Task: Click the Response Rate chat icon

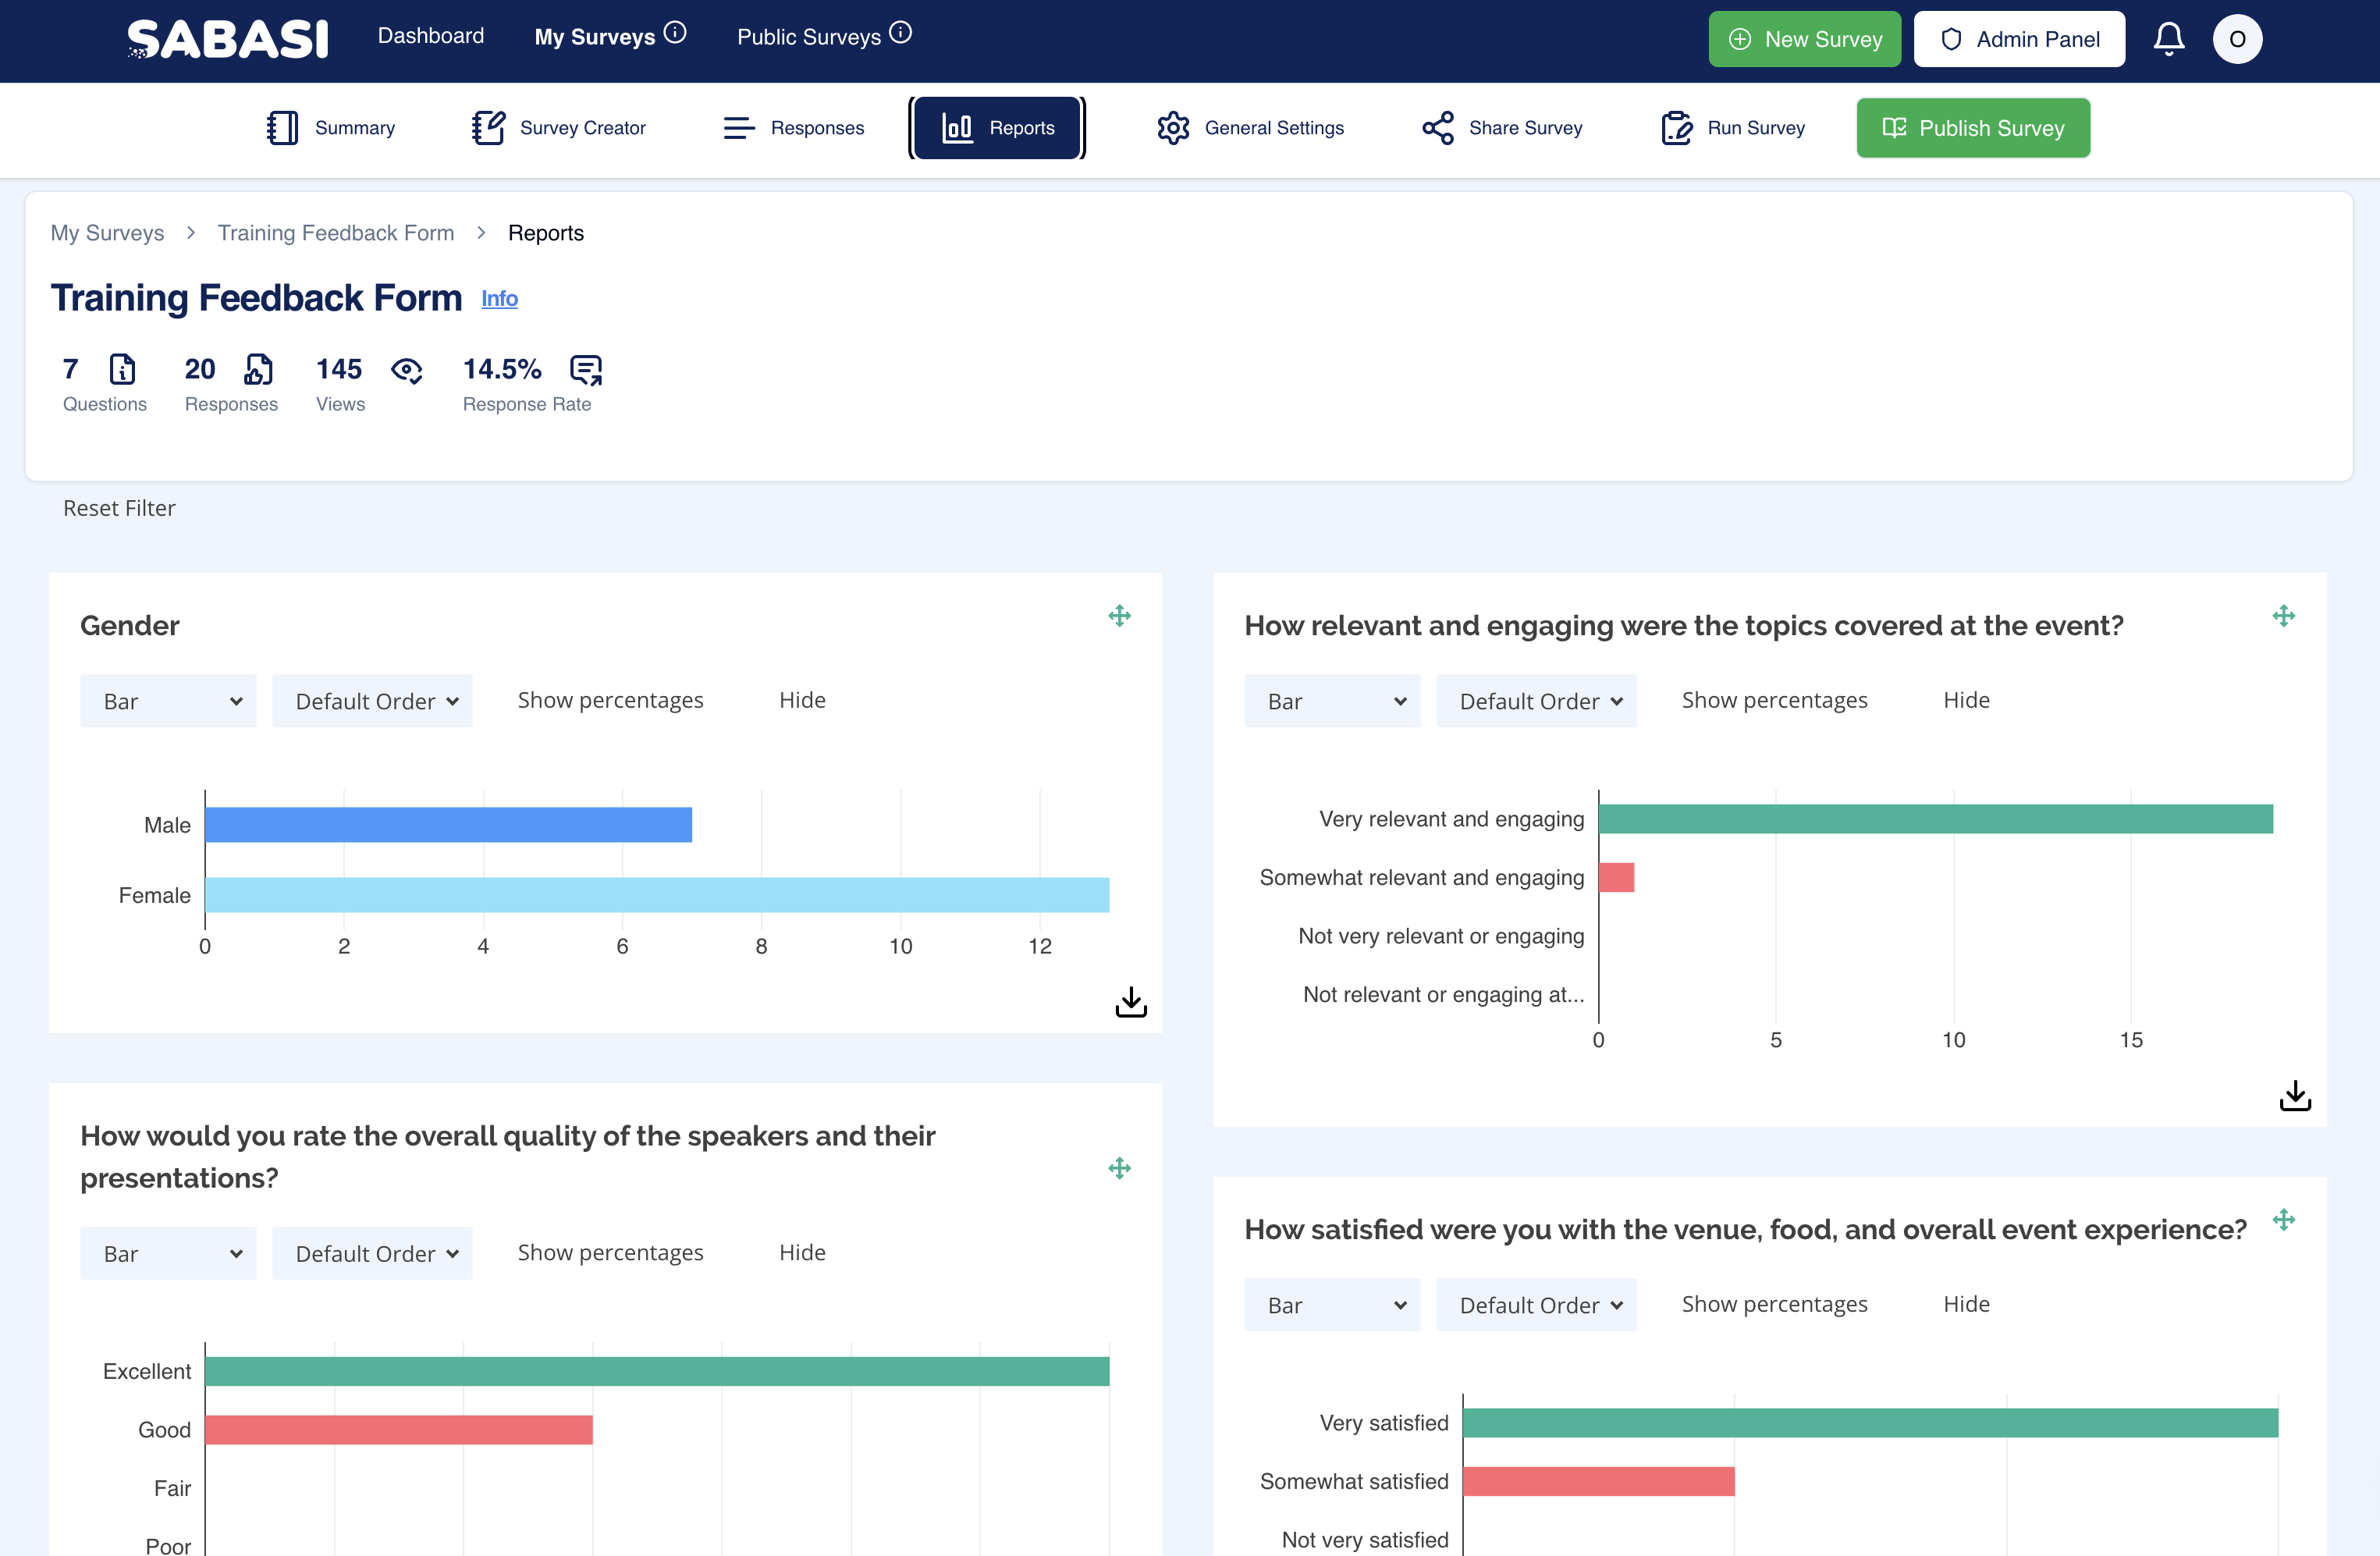Action: point(586,370)
